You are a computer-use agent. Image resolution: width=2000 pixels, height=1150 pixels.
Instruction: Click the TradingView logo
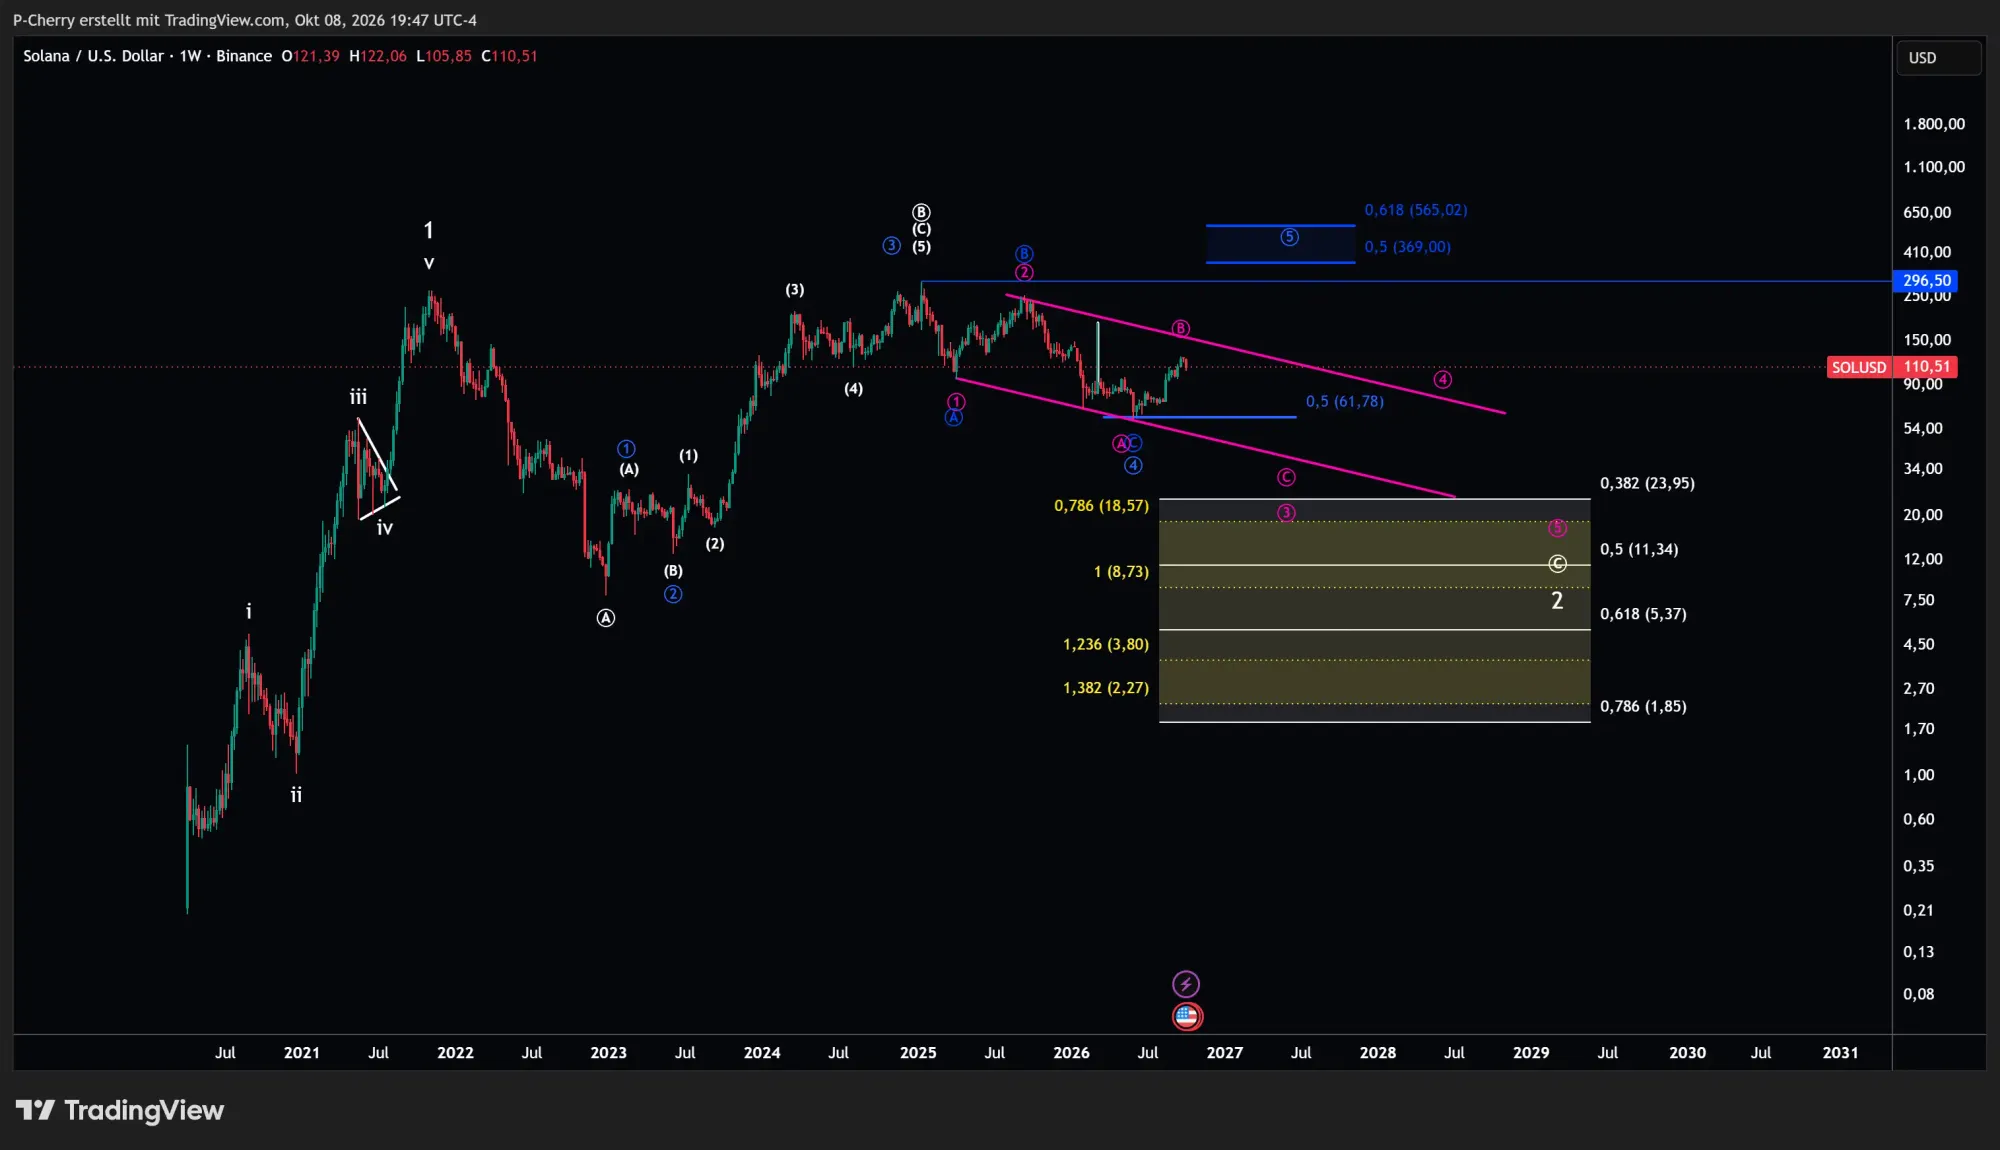point(120,1110)
